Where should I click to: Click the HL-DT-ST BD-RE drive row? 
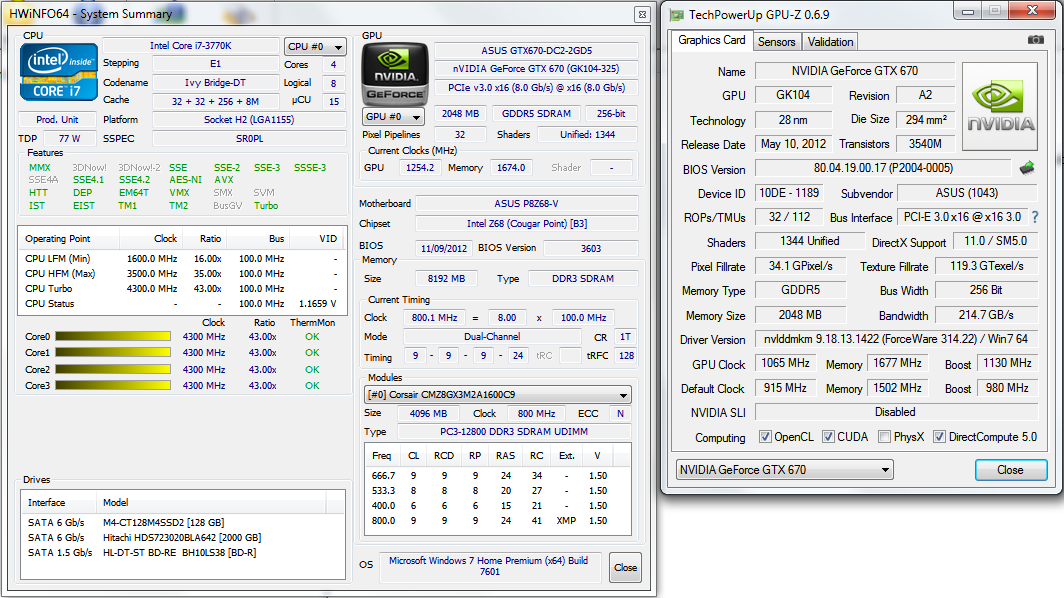click(182, 553)
